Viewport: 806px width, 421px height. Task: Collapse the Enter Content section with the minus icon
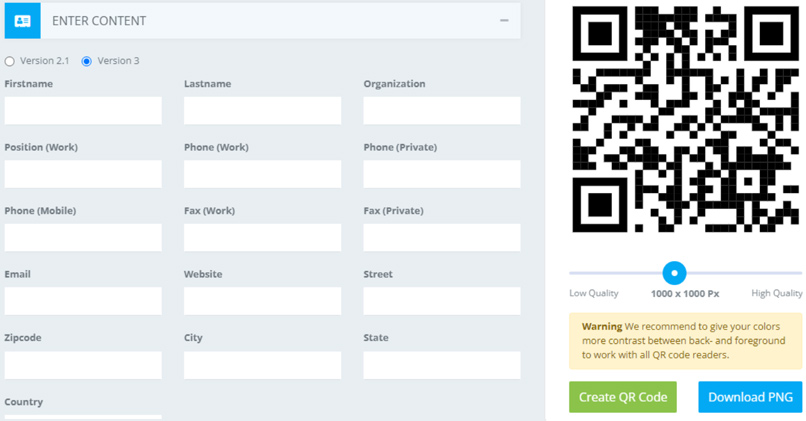click(x=504, y=21)
